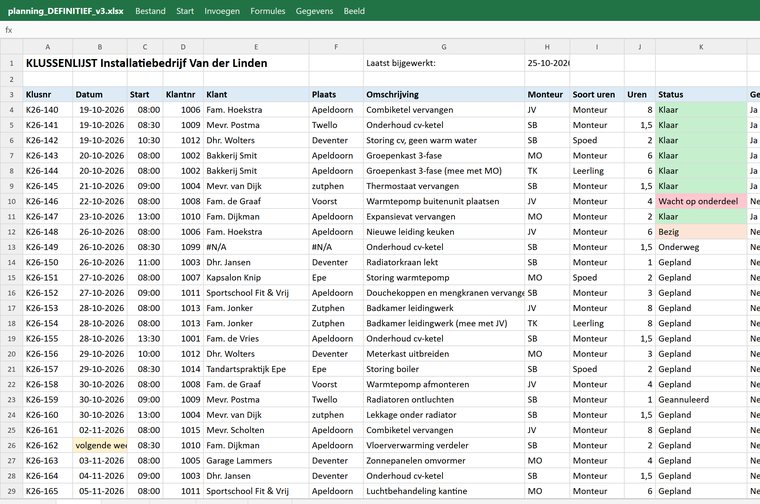Click the Uren header cell
The image size is (760, 504).
[639, 94]
